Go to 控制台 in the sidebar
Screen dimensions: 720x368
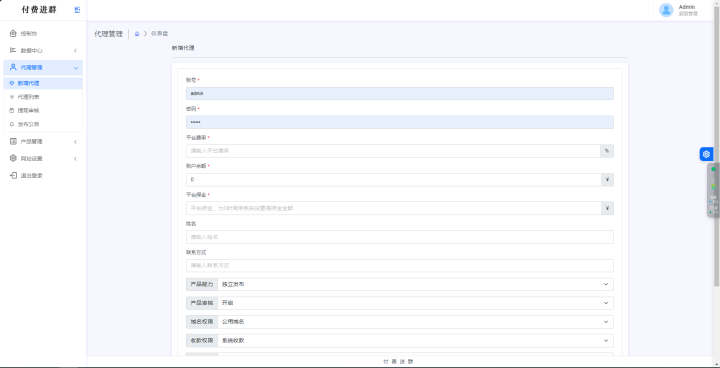tap(43, 33)
